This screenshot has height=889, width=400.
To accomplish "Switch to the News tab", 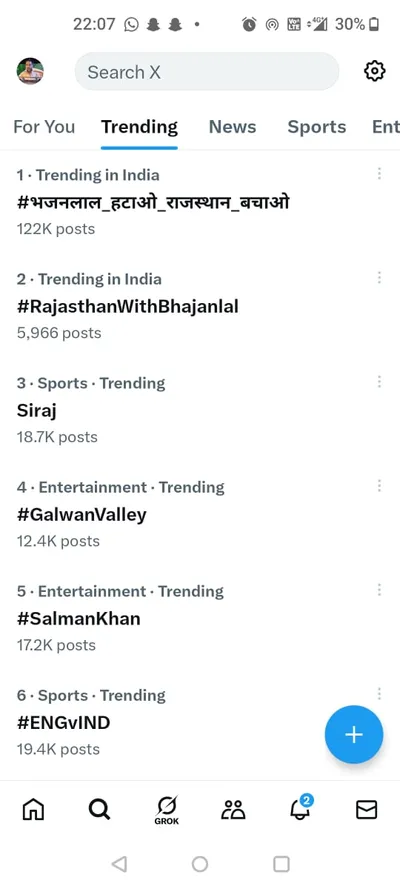I will pyautogui.click(x=232, y=127).
